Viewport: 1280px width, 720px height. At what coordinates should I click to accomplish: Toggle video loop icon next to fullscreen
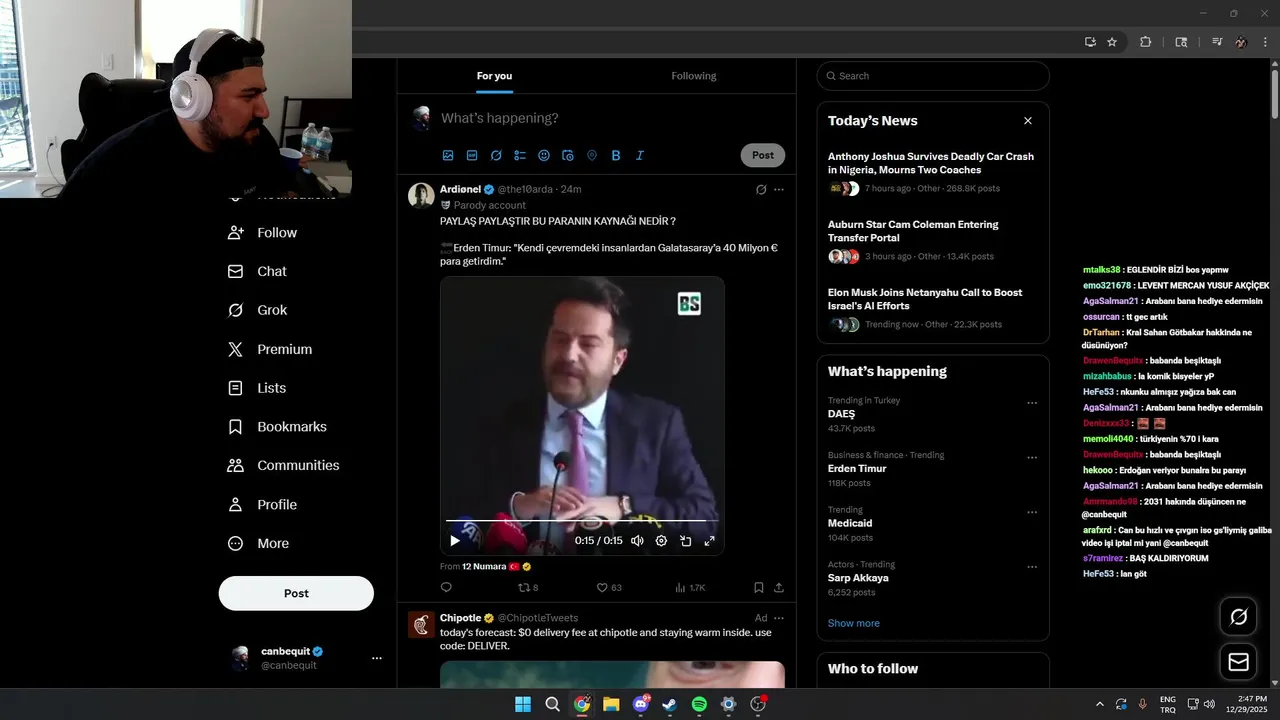tap(686, 541)
